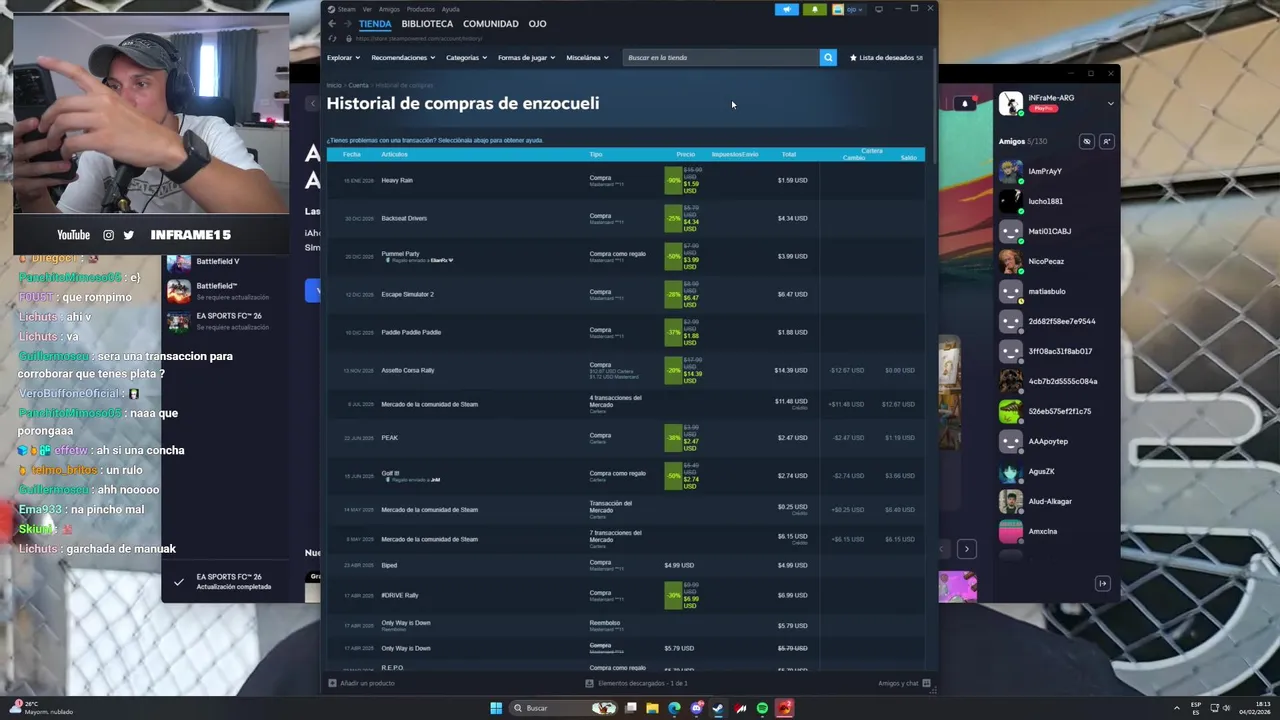
Task: Open the ojo account dropdown
Action: tap(848, 9)
